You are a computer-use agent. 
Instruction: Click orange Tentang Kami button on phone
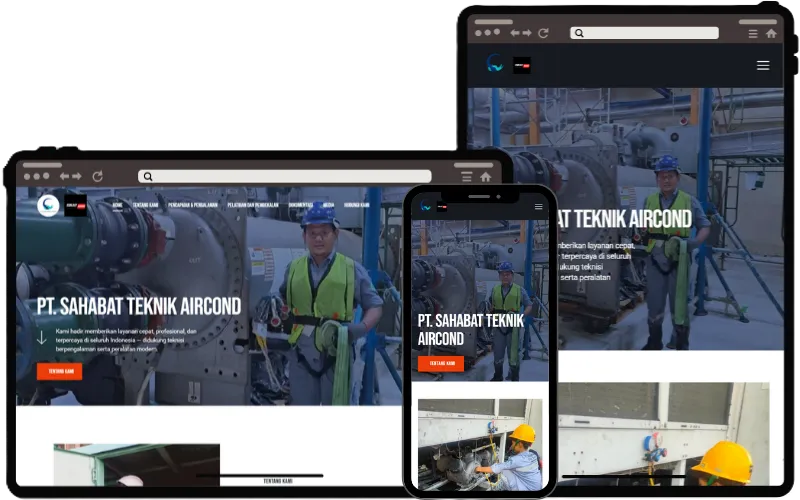pyautogui.click(x=441, y=364)
